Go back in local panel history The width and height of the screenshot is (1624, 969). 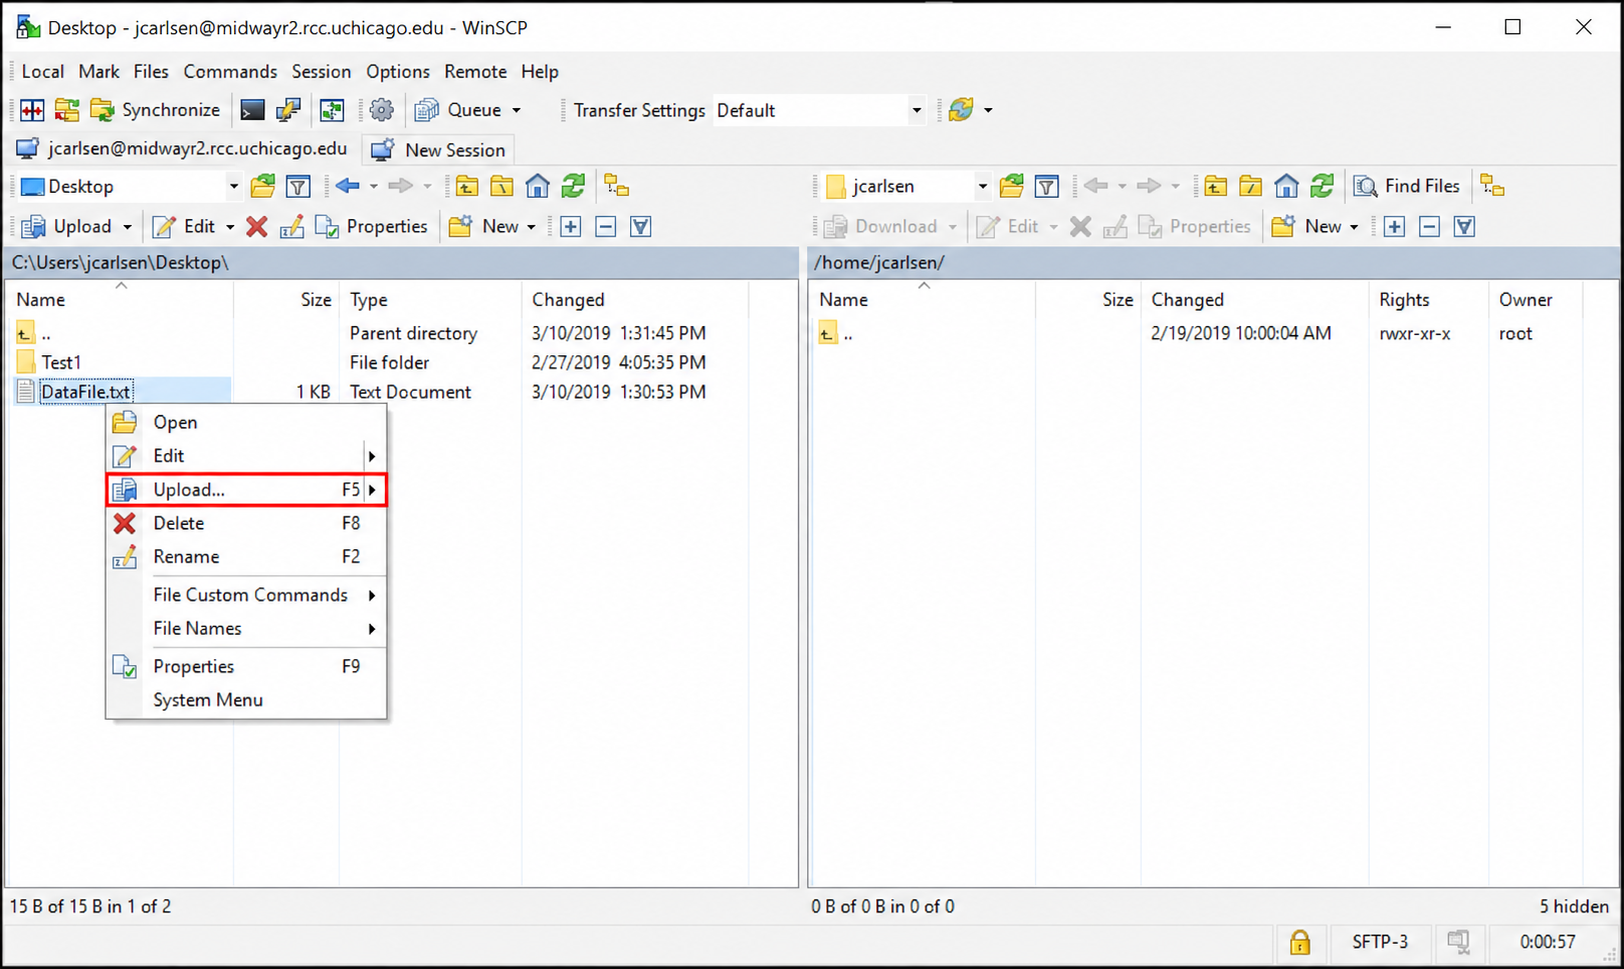click(348, 186)
